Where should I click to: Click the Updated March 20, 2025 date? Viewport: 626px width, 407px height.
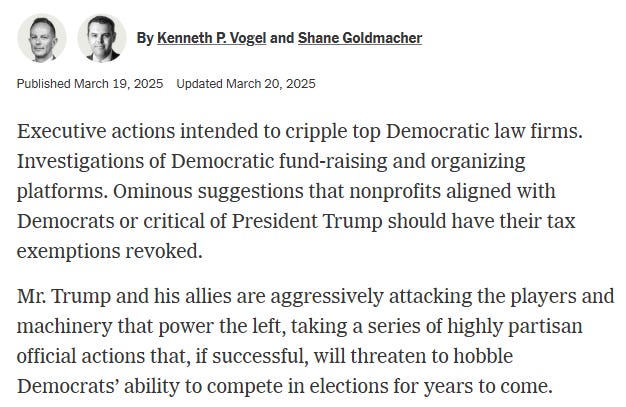coord(246,84)
